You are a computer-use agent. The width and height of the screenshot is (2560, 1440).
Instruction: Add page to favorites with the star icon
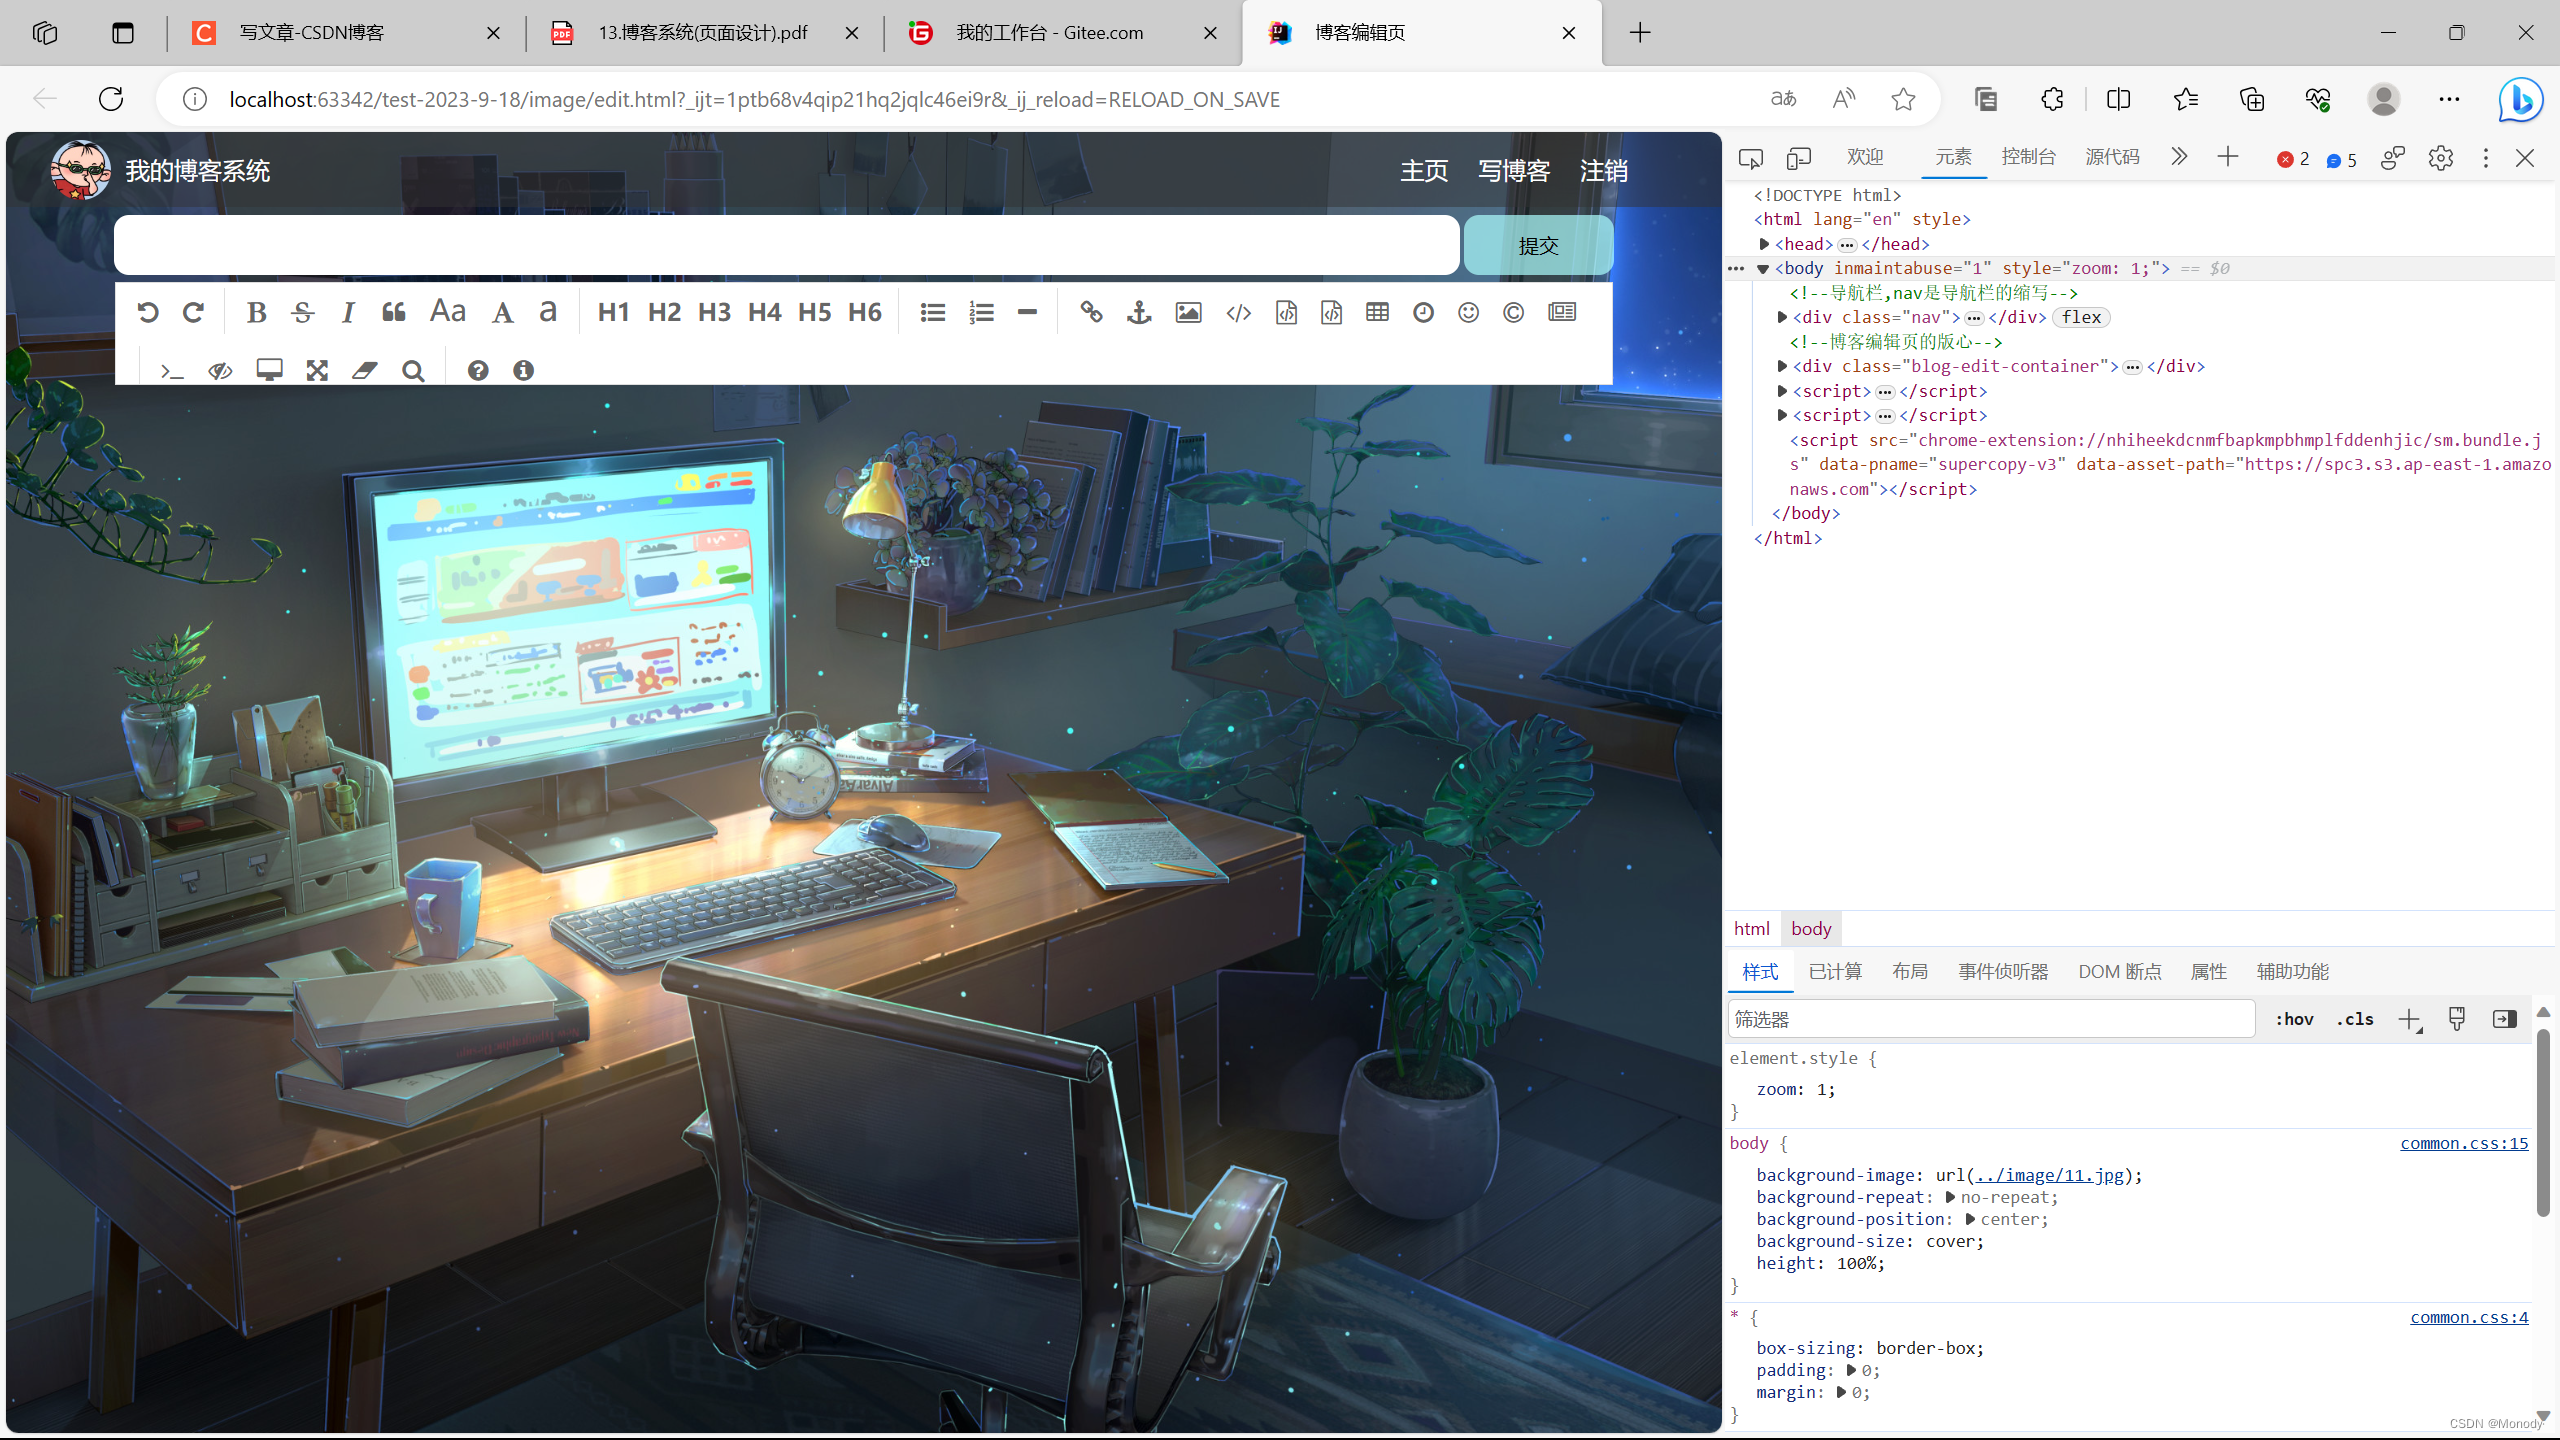[x=1903, y=99]
